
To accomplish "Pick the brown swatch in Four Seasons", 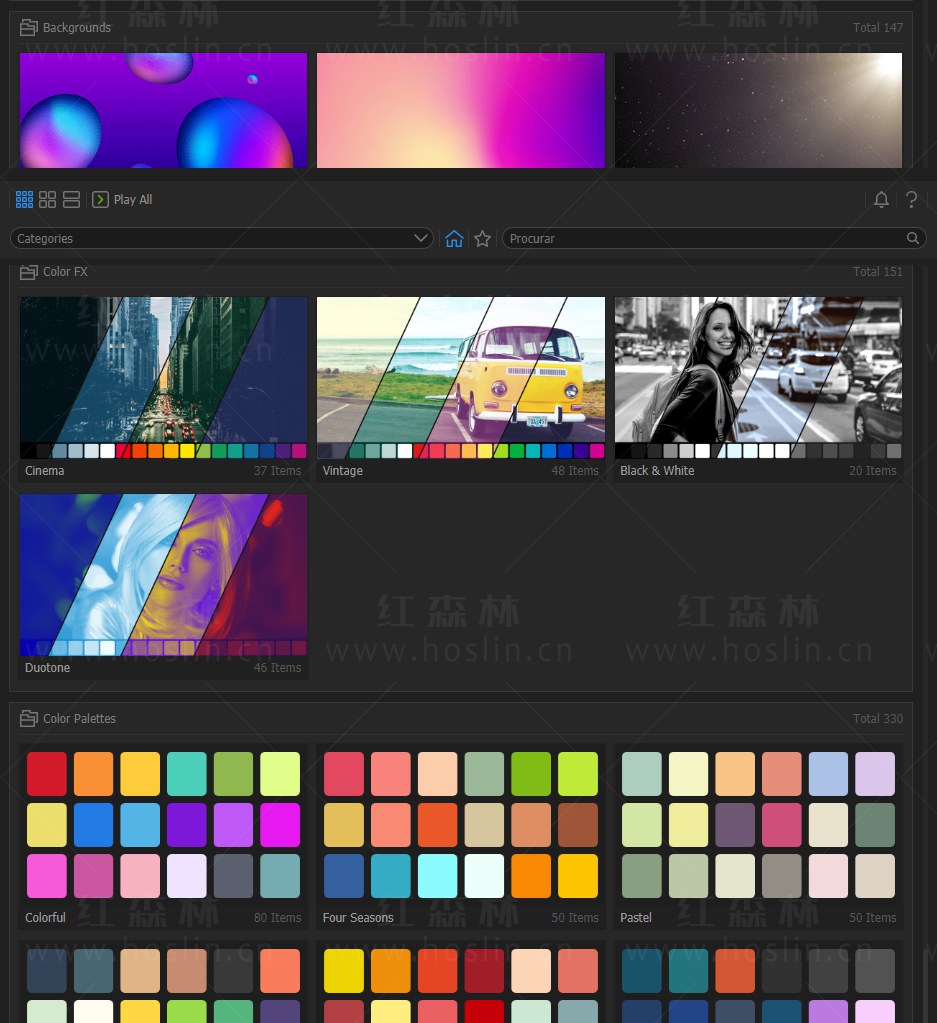I will click(x=577, y=825).
